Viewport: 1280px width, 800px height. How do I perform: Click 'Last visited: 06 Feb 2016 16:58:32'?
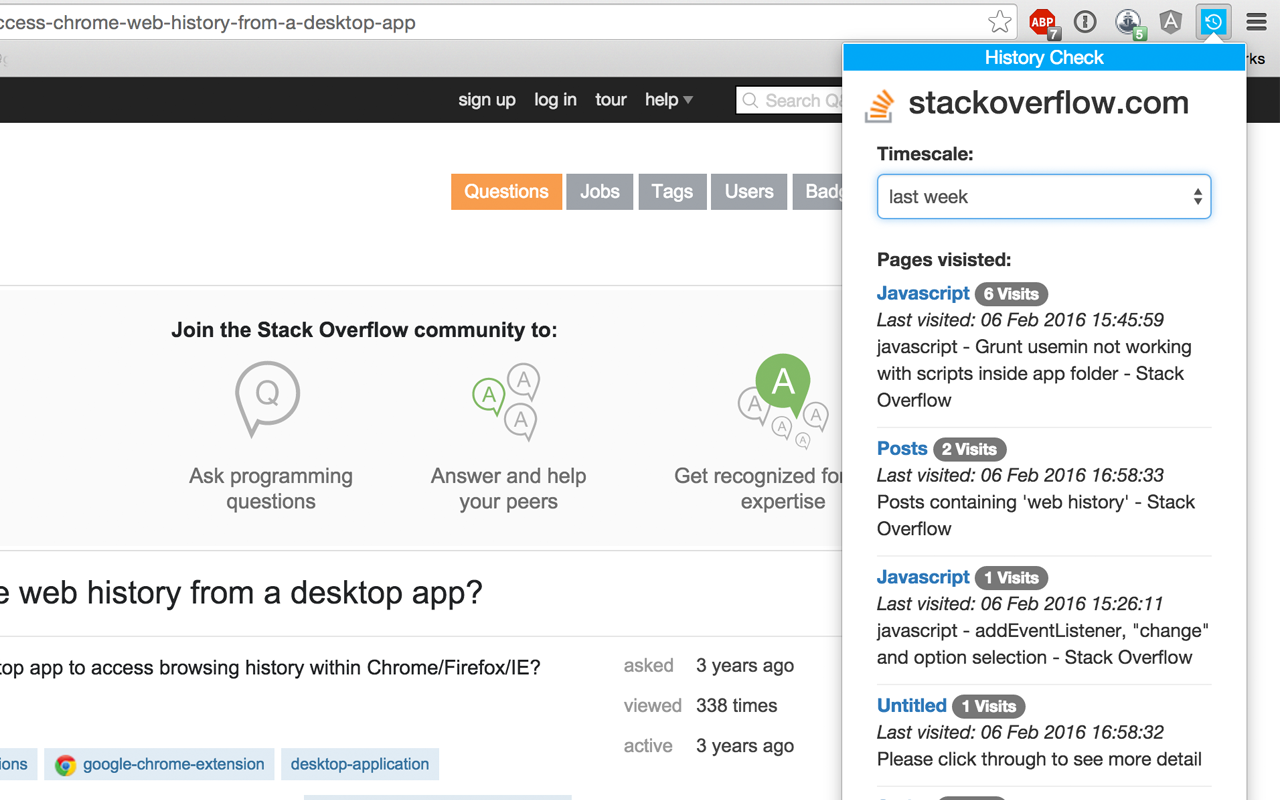pos(1020,732)
